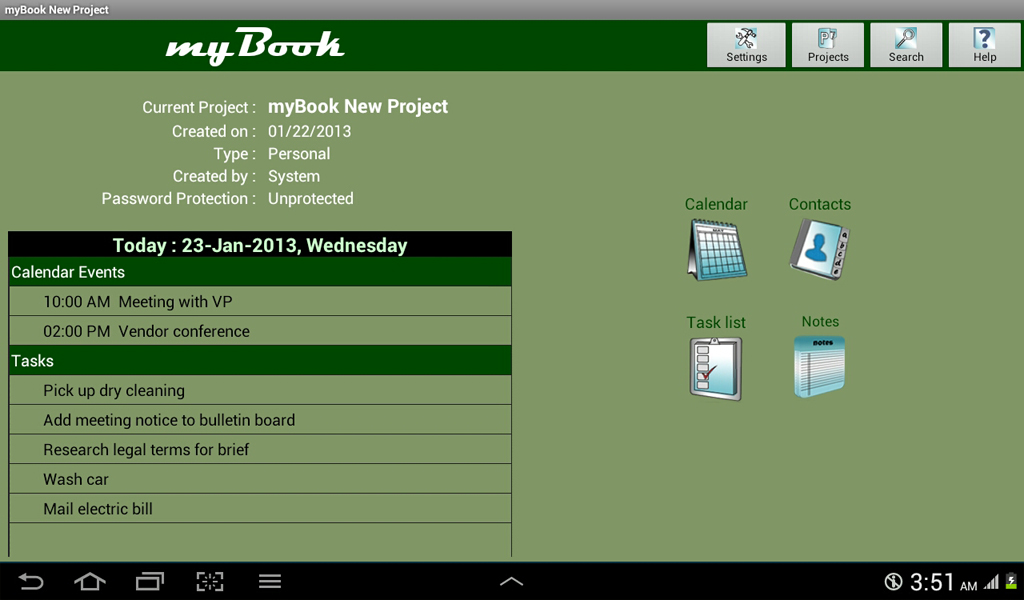1024x600 pixels.
Task: Open the Recent apps navigation icon
Action: coord(149,580)
